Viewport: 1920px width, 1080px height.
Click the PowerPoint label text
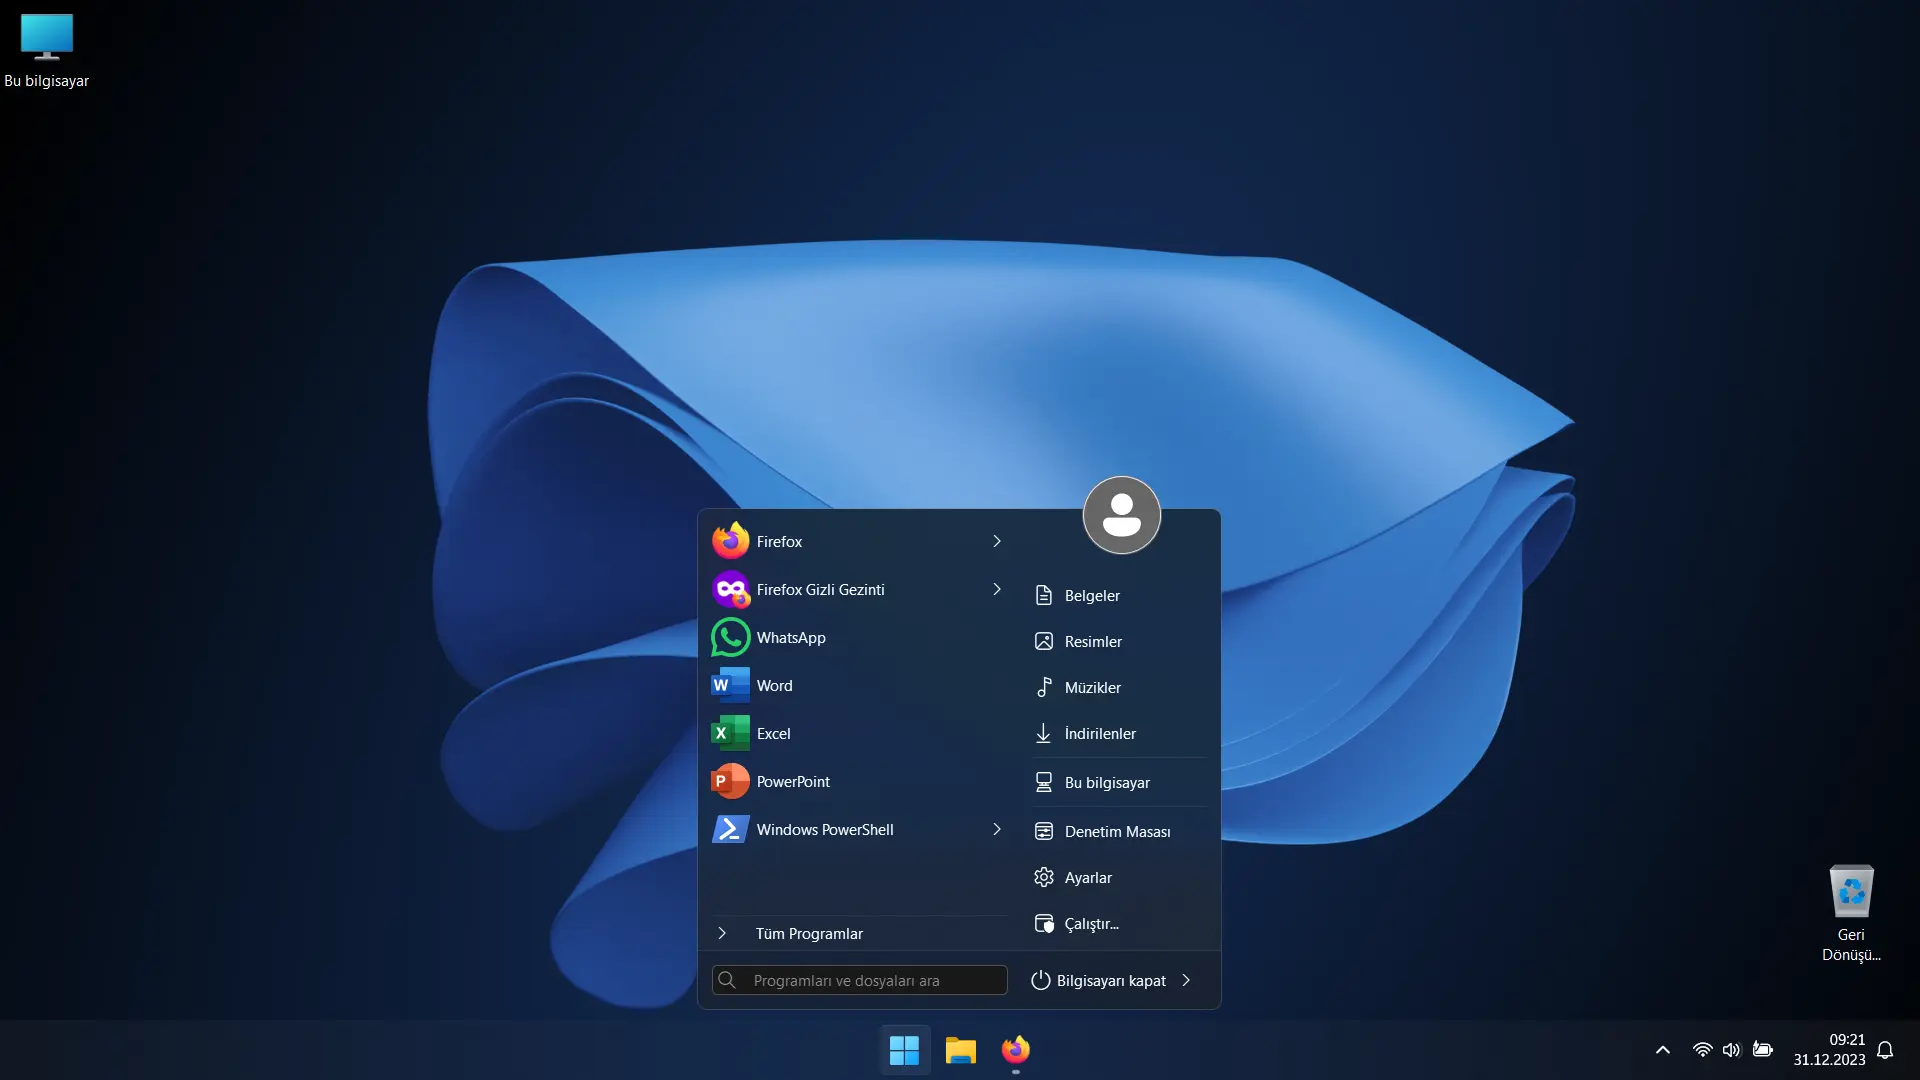793,781
